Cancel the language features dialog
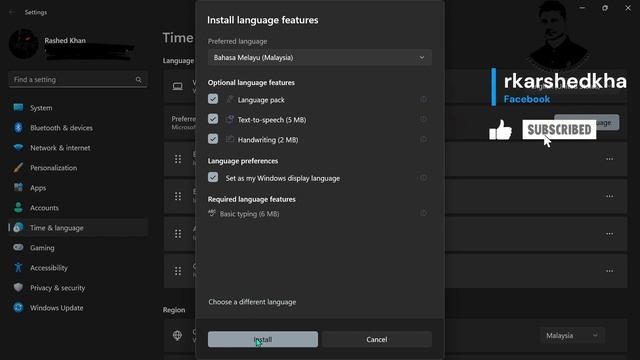This screenshot has width=640, height=360. [x=377, y=339]
